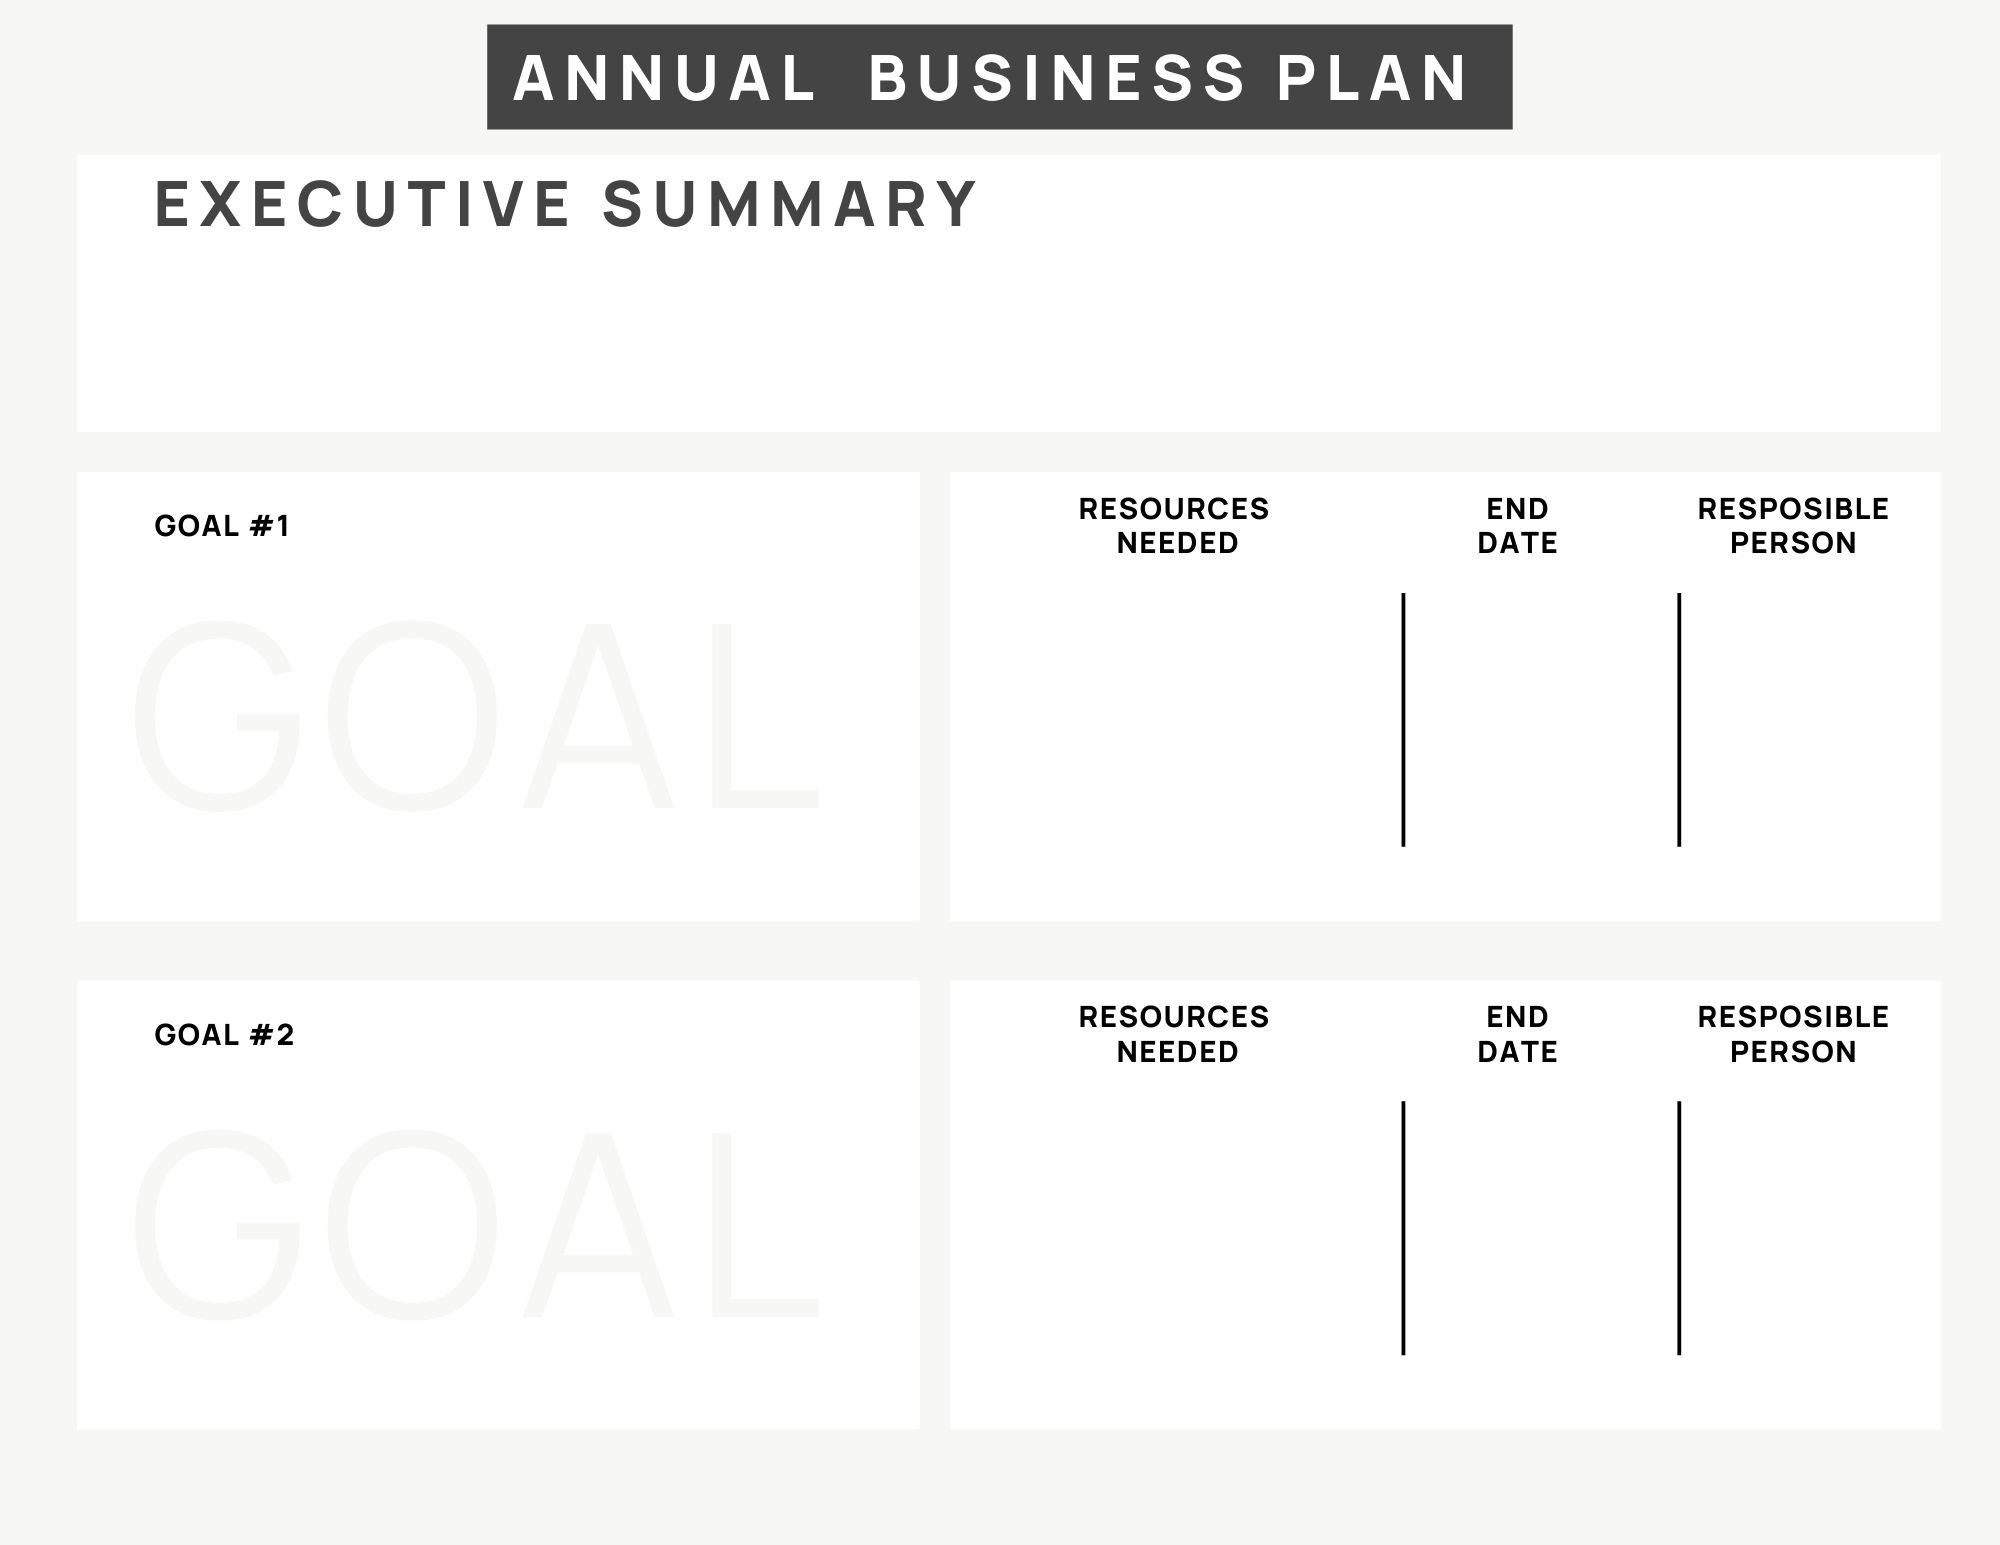Select the Executive Summary heading
This screenshot has height=1545, width=2000.
coord(566,204)
